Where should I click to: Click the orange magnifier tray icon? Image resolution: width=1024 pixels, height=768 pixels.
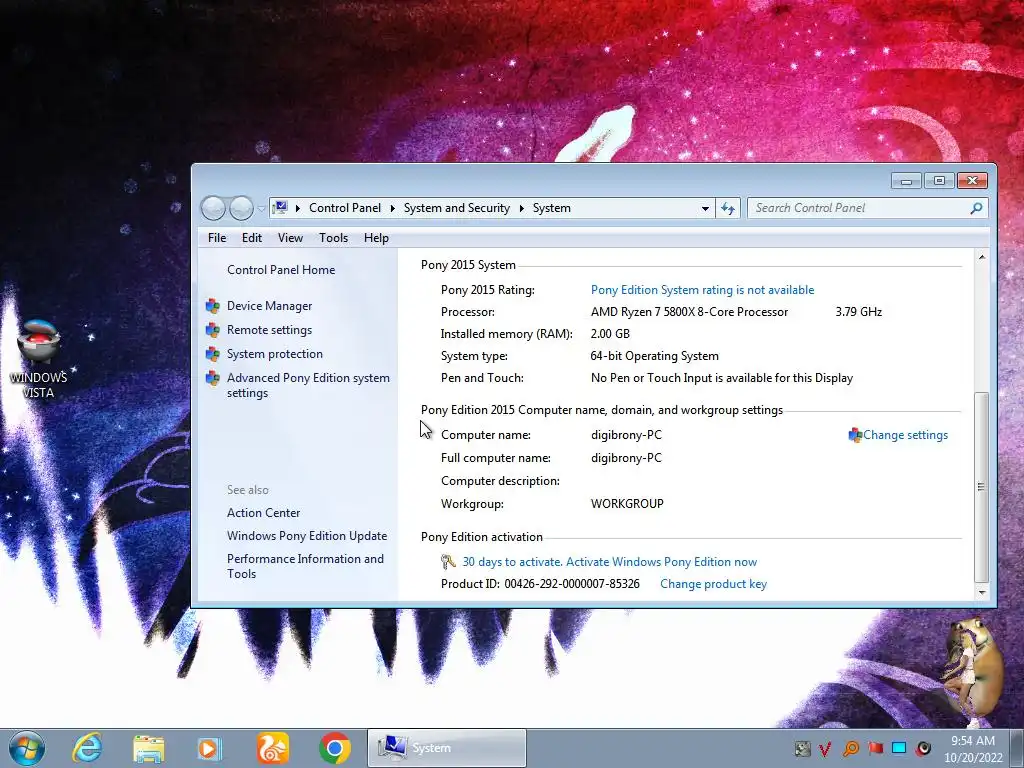pos(850,748)
